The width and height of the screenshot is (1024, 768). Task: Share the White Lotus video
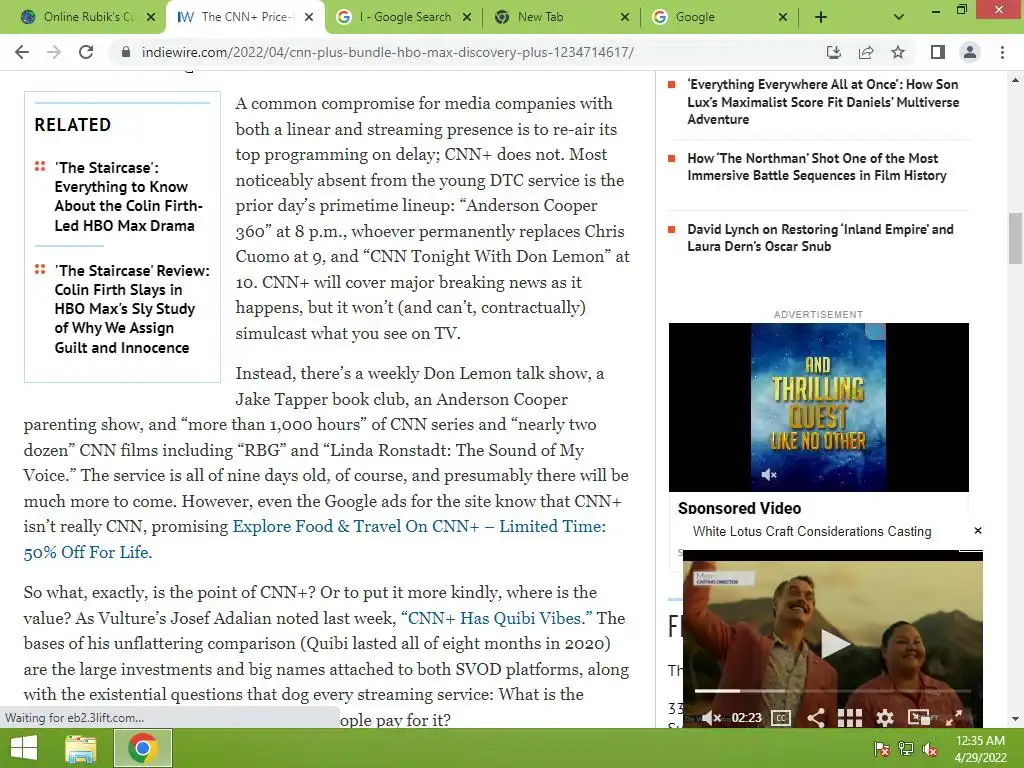point(815,718)
